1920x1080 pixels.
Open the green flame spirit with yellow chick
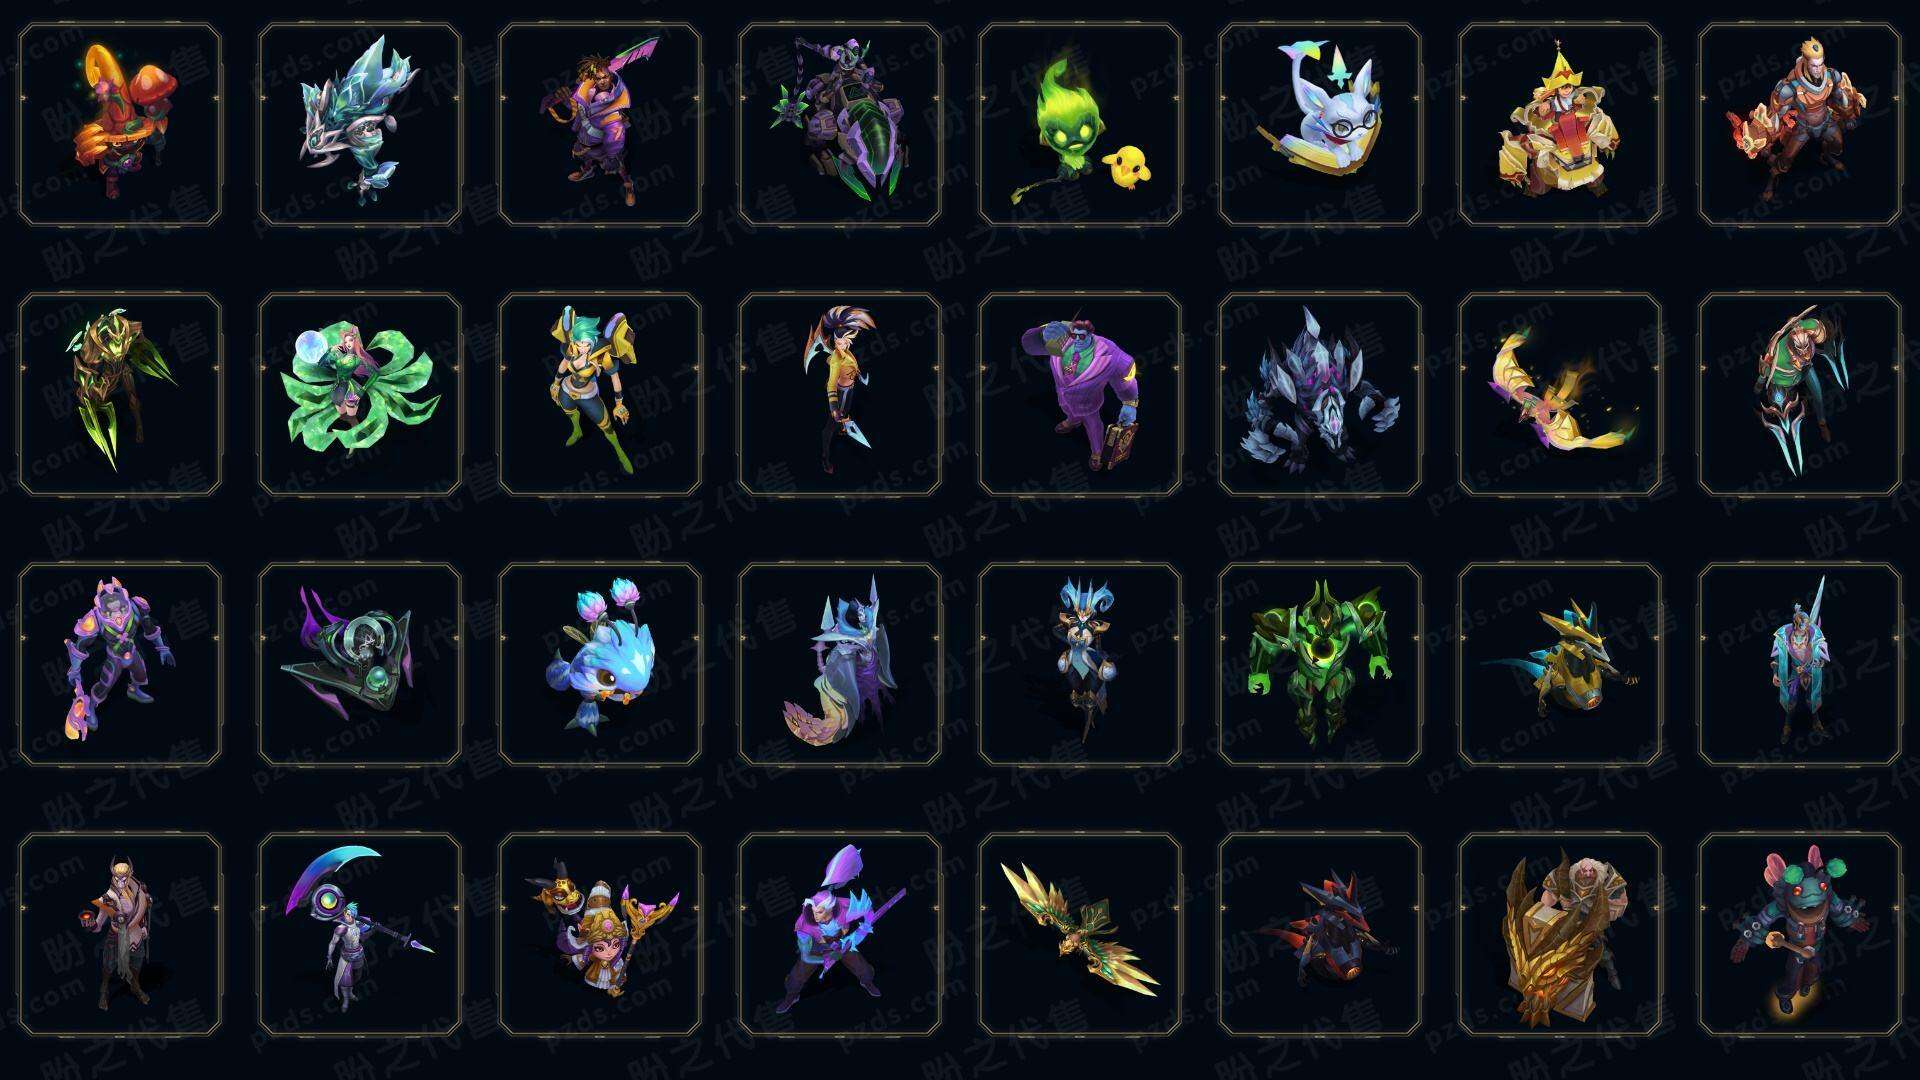pos(1080,124)
